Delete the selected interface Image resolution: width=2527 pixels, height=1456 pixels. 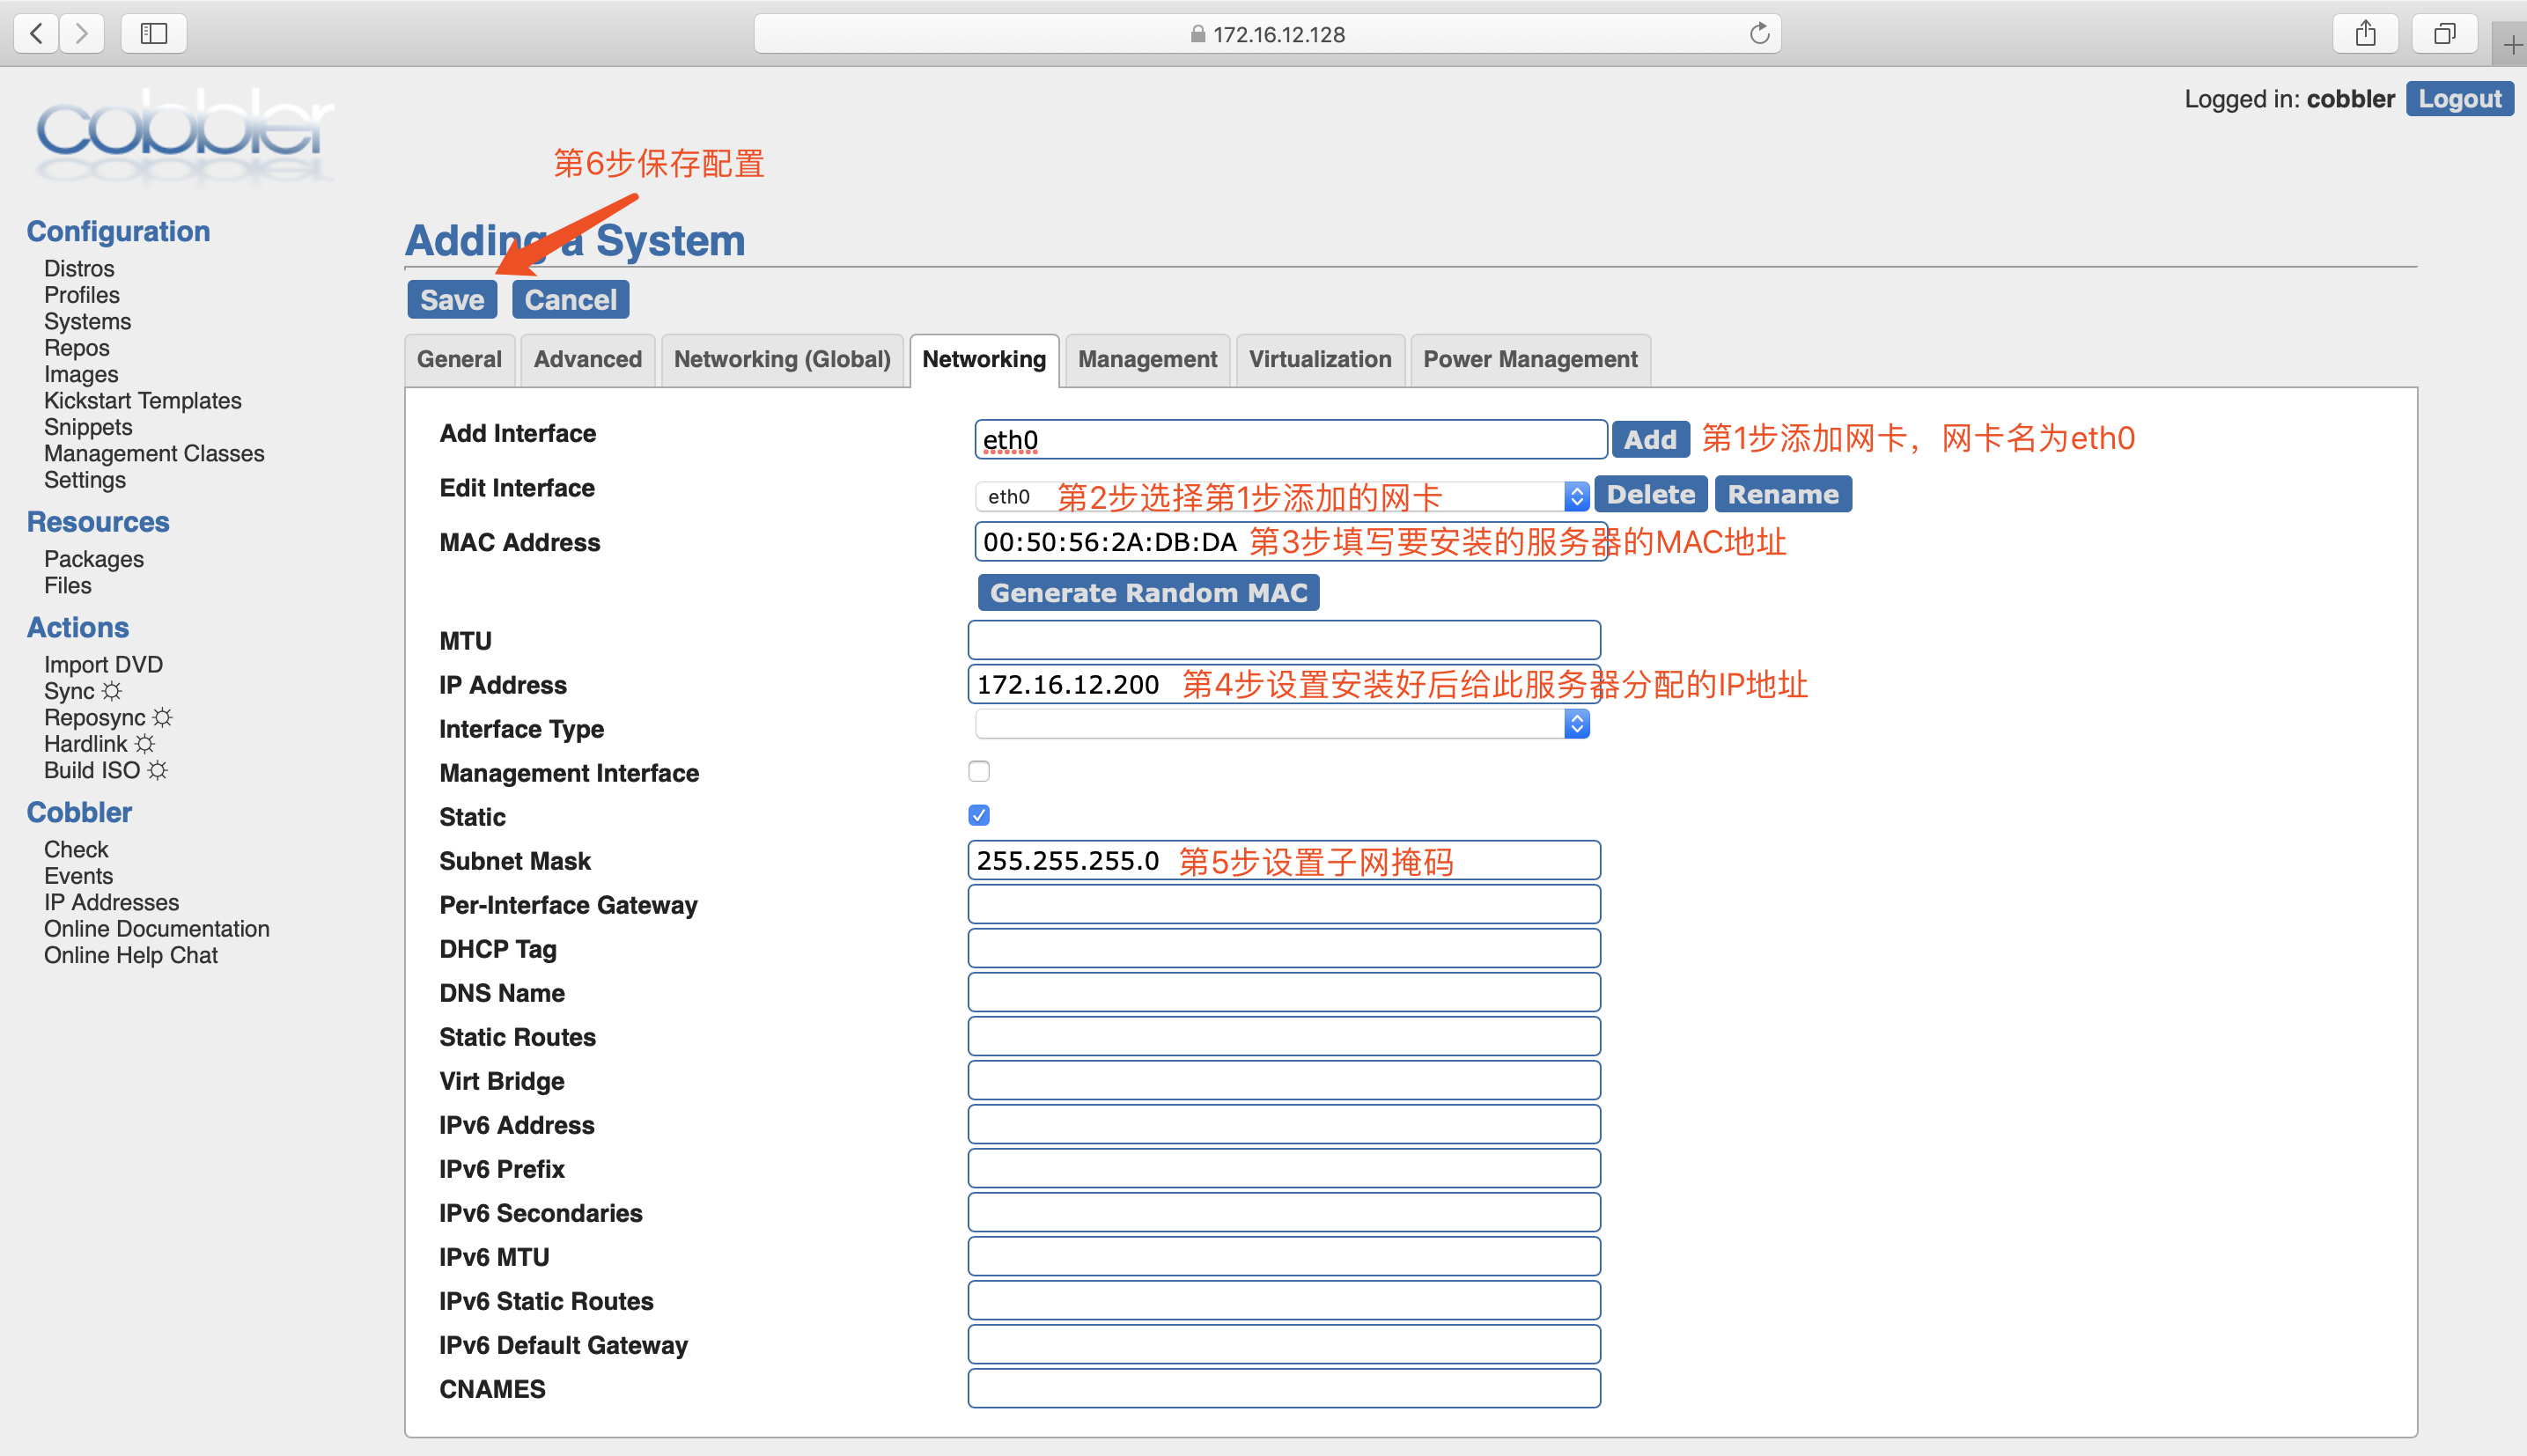(x=1650, y=494)
